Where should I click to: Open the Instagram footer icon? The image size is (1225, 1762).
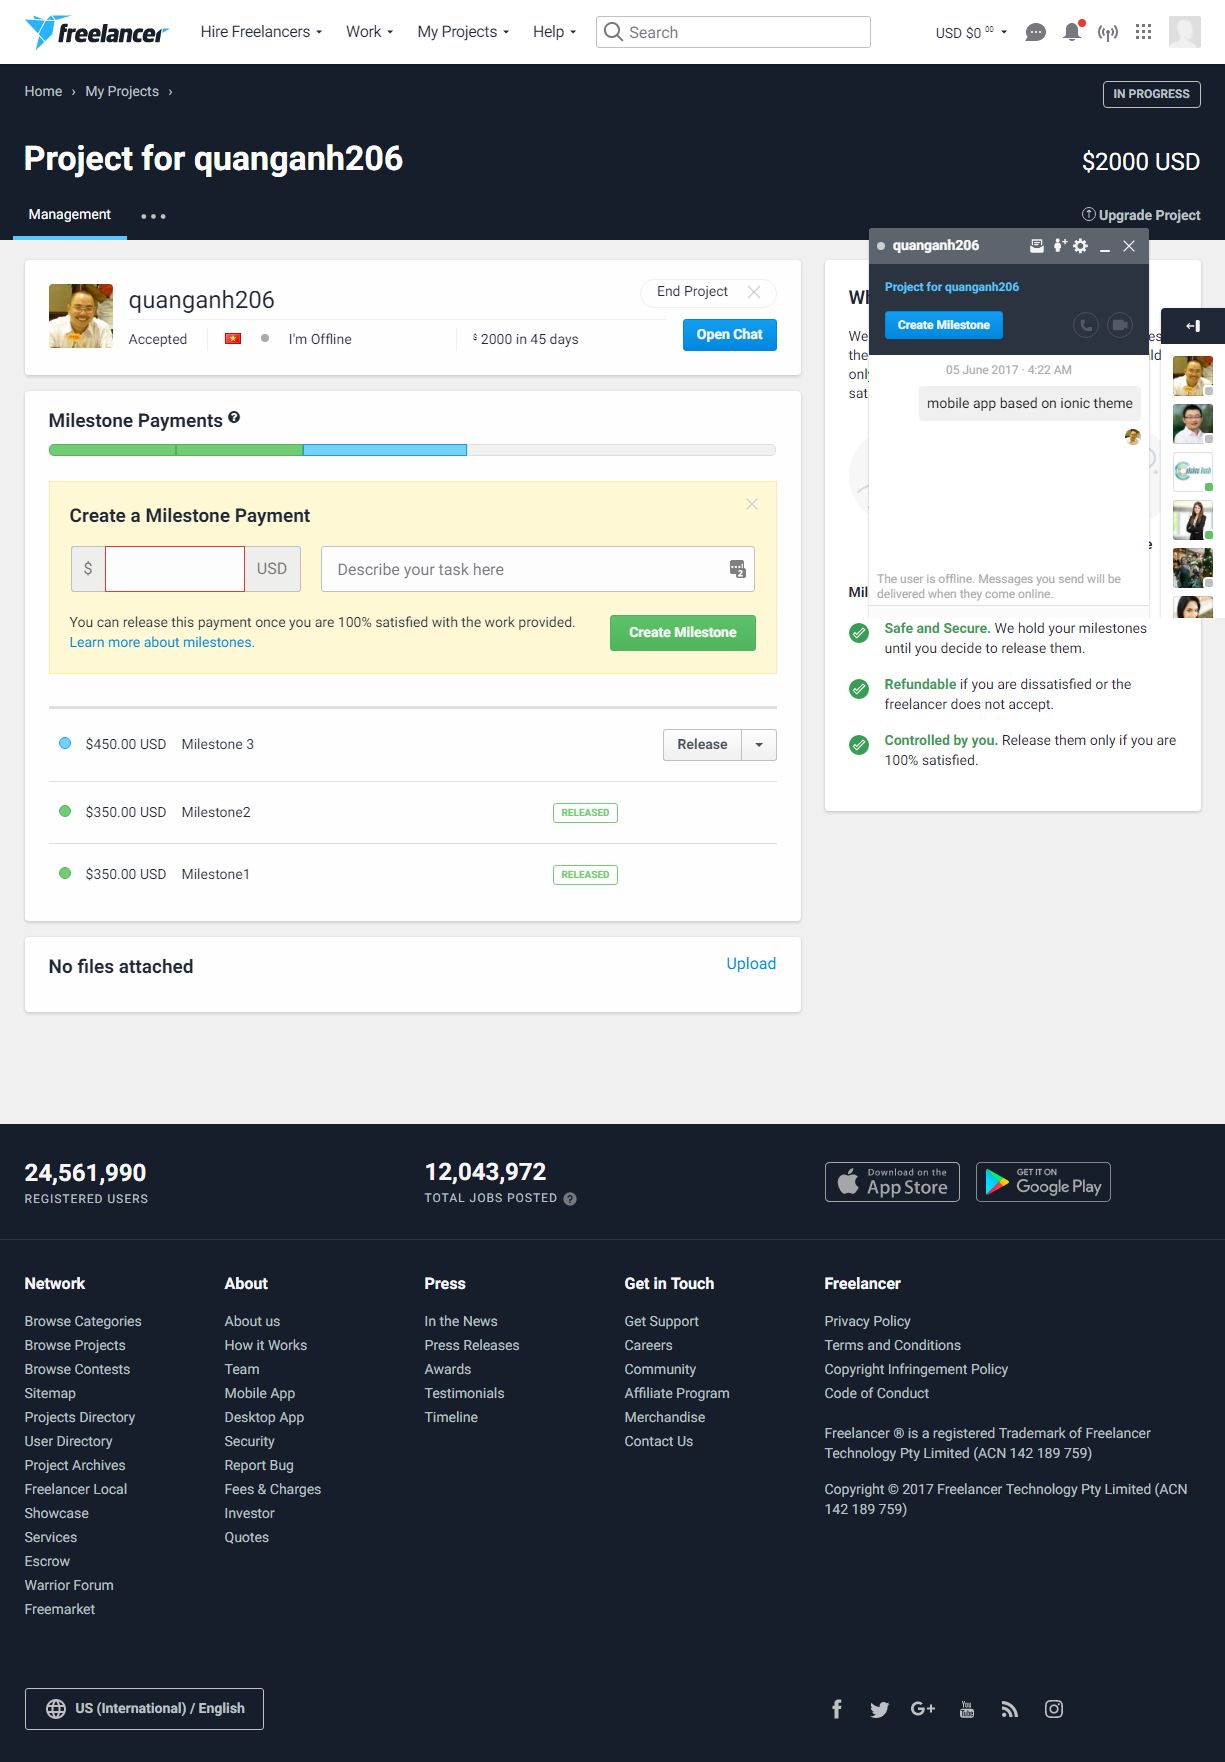[1054, 1709]
